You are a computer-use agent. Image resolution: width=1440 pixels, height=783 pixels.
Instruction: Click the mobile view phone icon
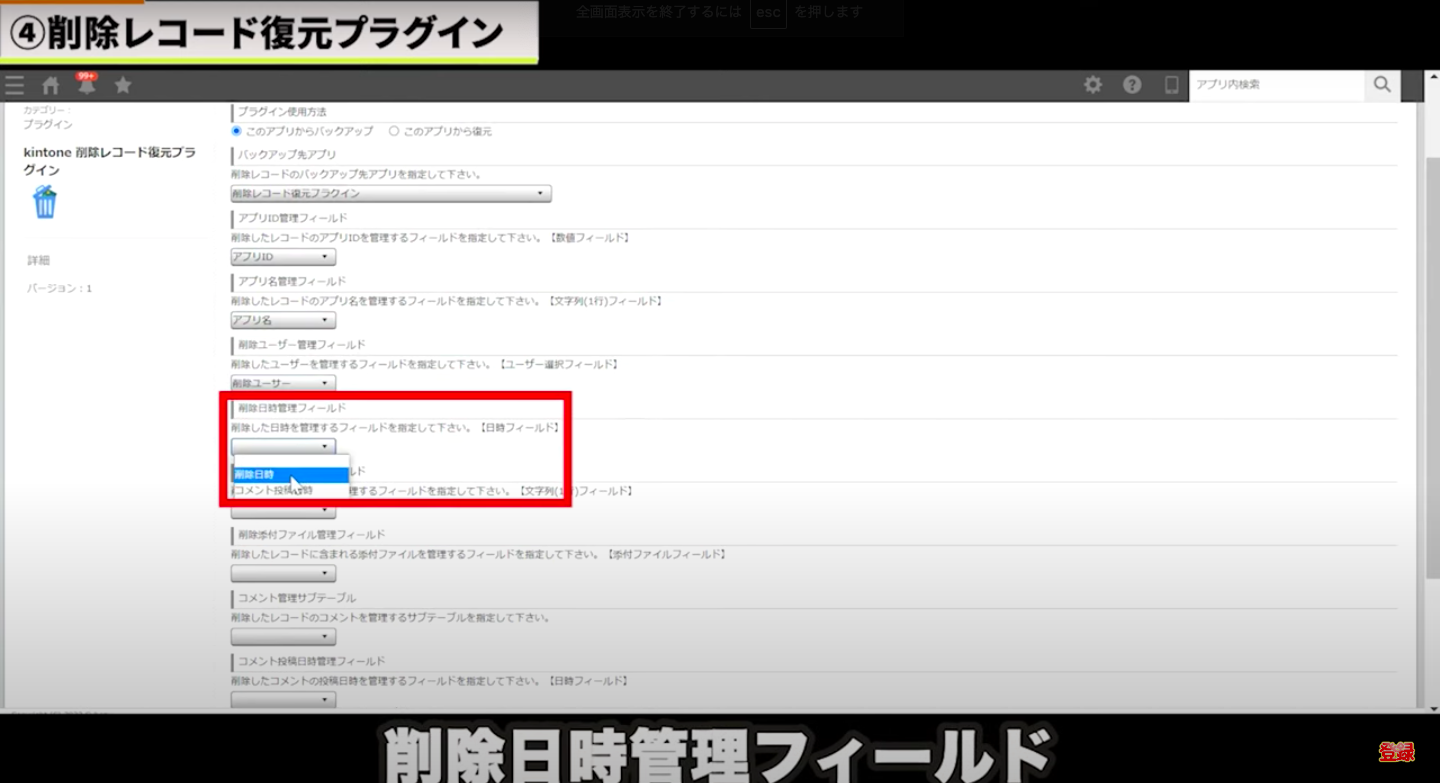pos(1171,85)
